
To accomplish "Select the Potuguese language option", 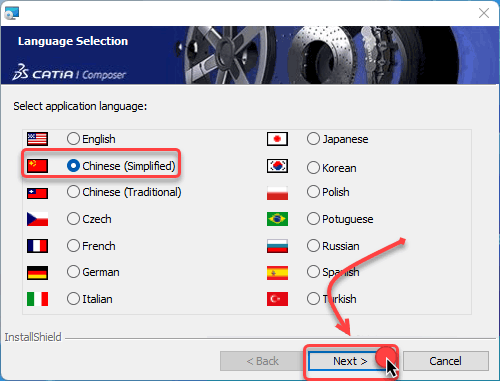I will point(313,219).
